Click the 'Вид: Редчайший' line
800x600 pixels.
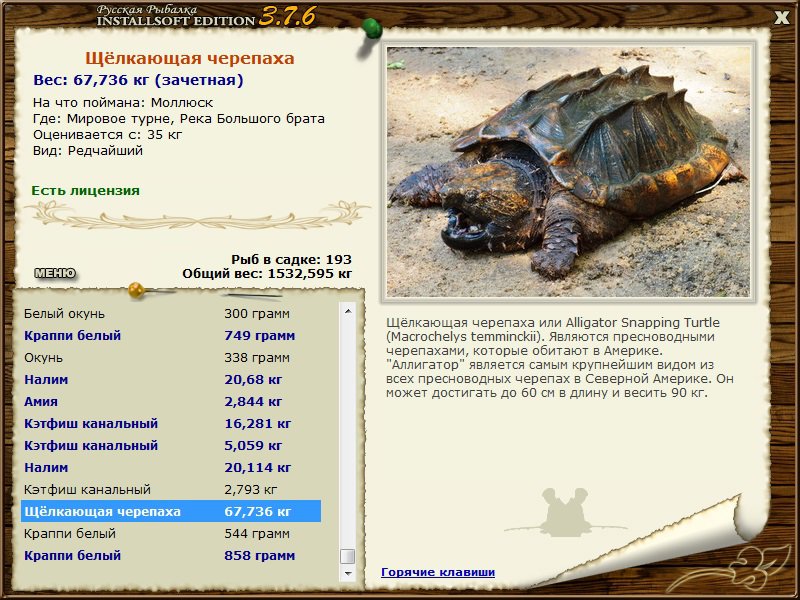pyautogui.click(x=88, y=151)
